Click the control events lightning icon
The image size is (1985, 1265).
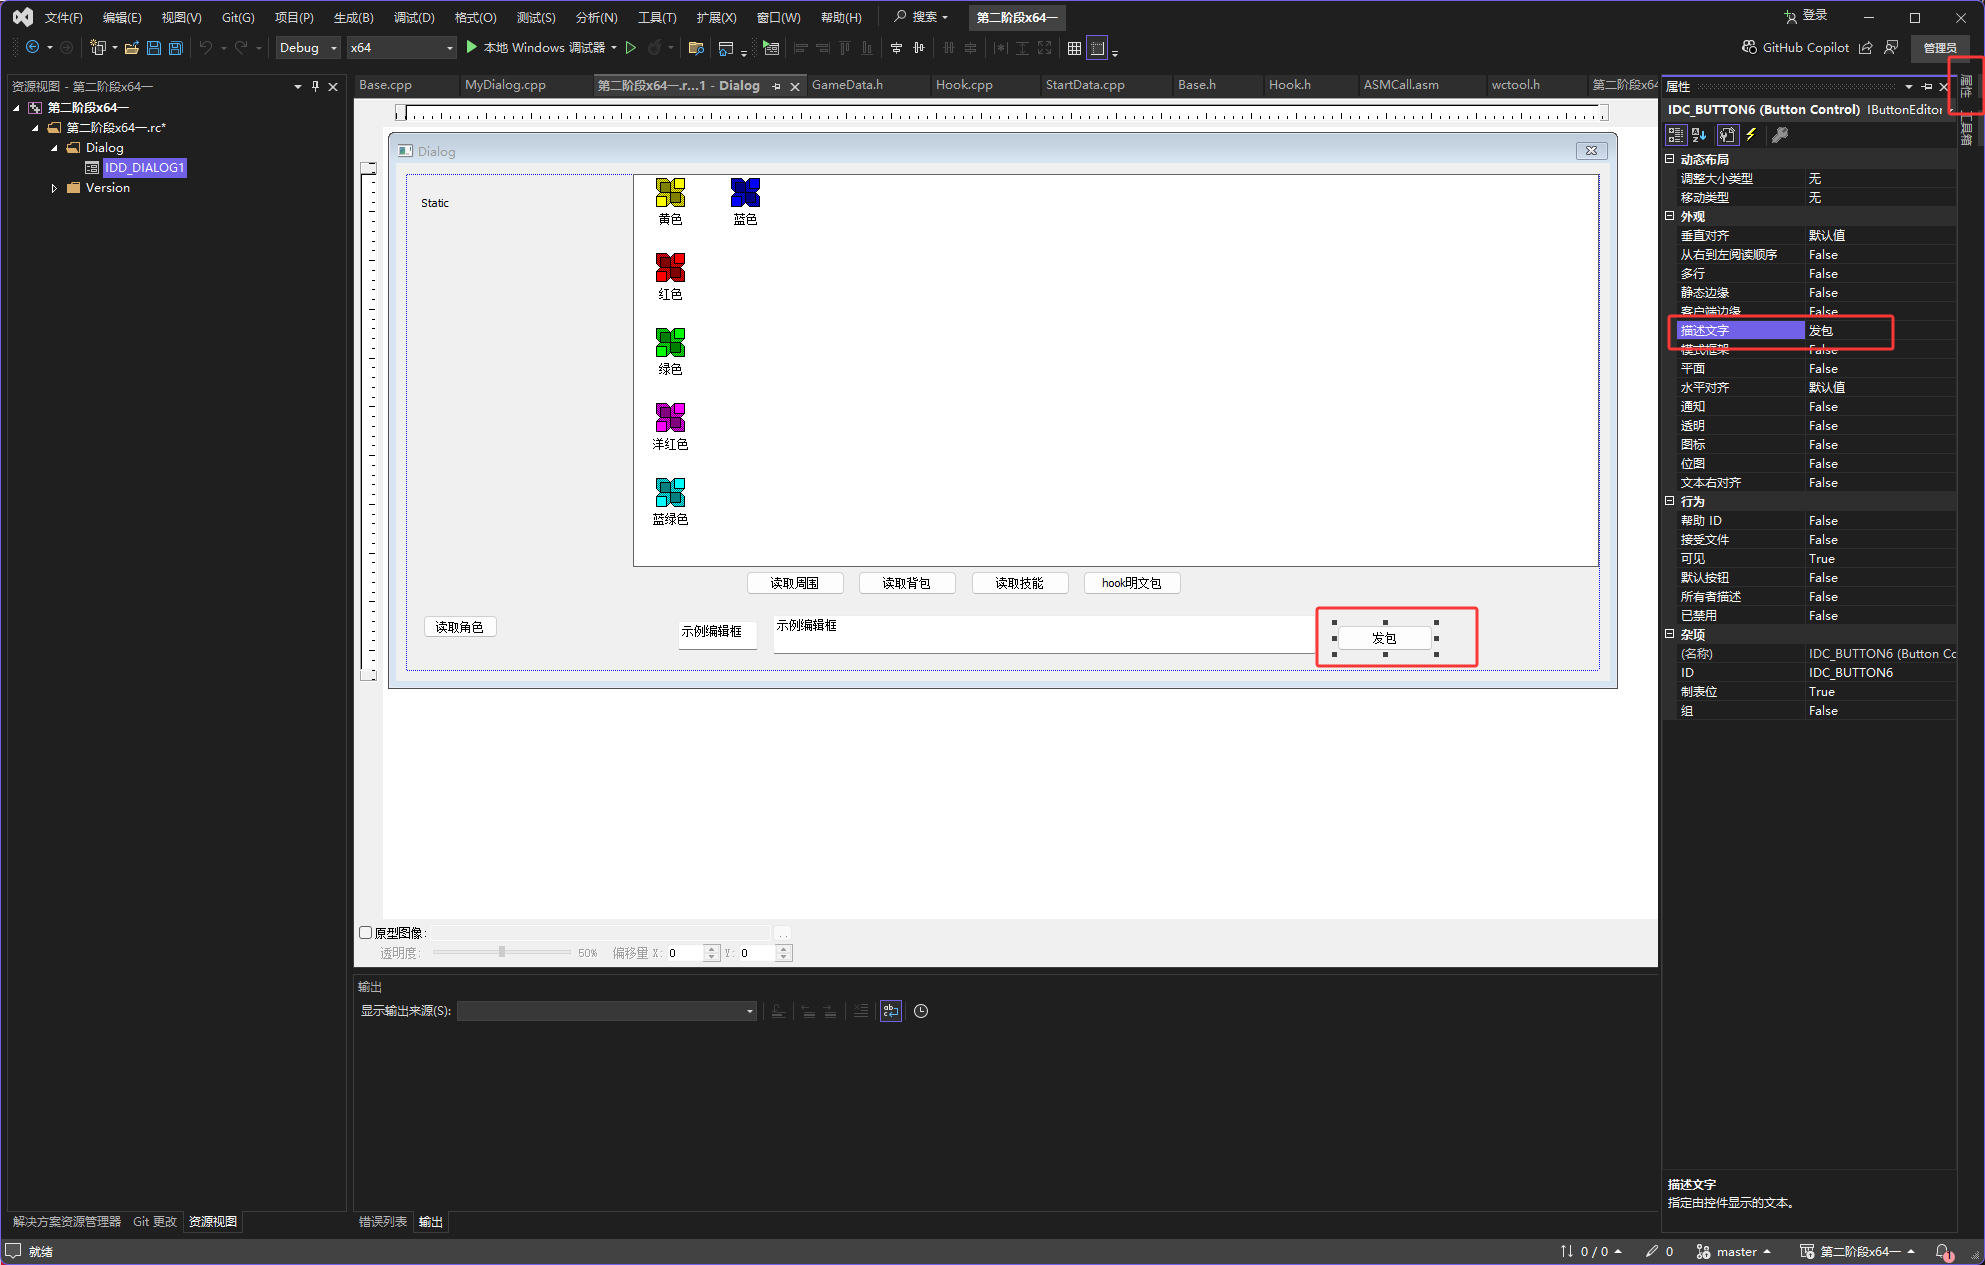pos(1751,135)
